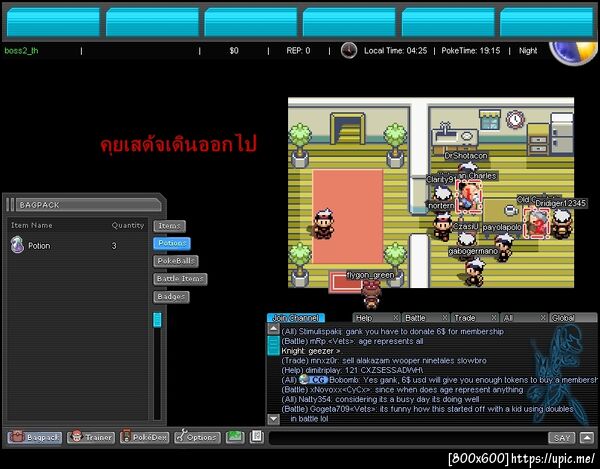Click the dimitriplay Help message
The width and height of the screenshot is (600, 469).
pyautogui.click(x=352, y=370)
